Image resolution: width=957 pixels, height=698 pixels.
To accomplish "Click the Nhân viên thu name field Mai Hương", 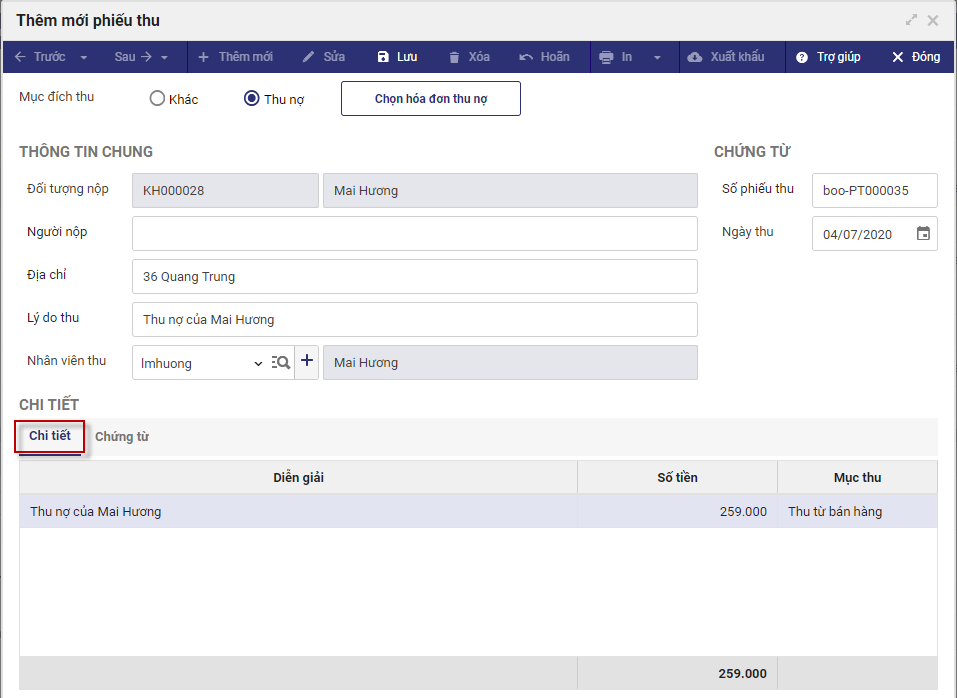I will pyautogui.click(x=510, y=362).
